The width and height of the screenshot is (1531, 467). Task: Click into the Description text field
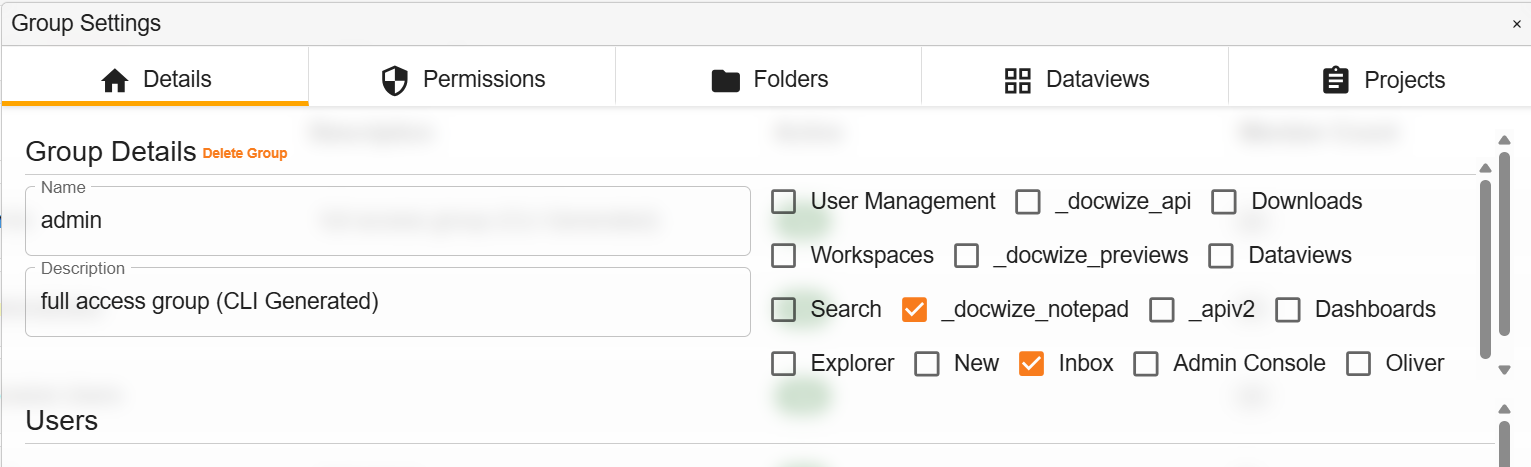(387, 302)
